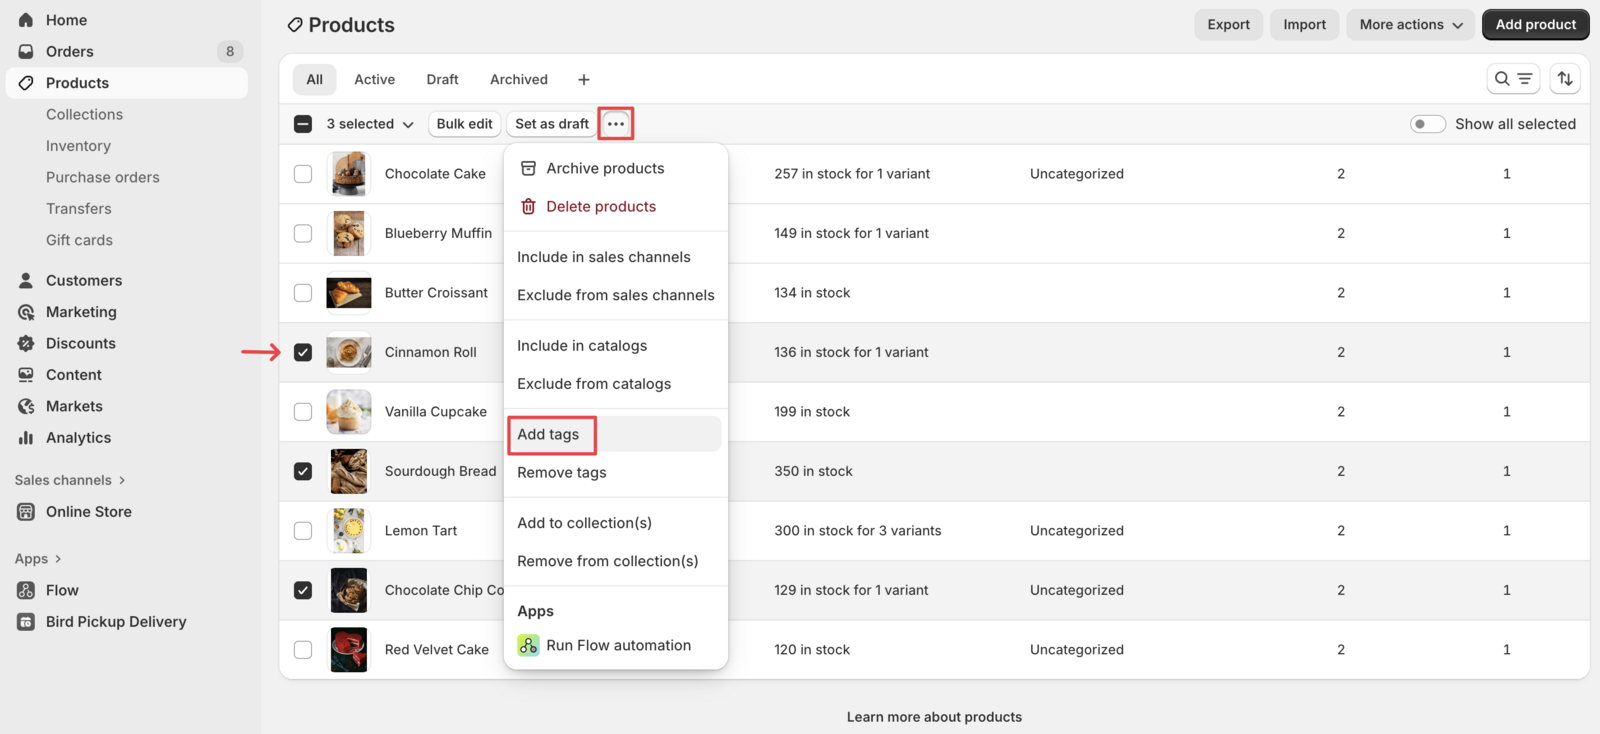Switch to the Draft tab
The height and width of the screenshot is (734, 1600).
pos(442,80)
